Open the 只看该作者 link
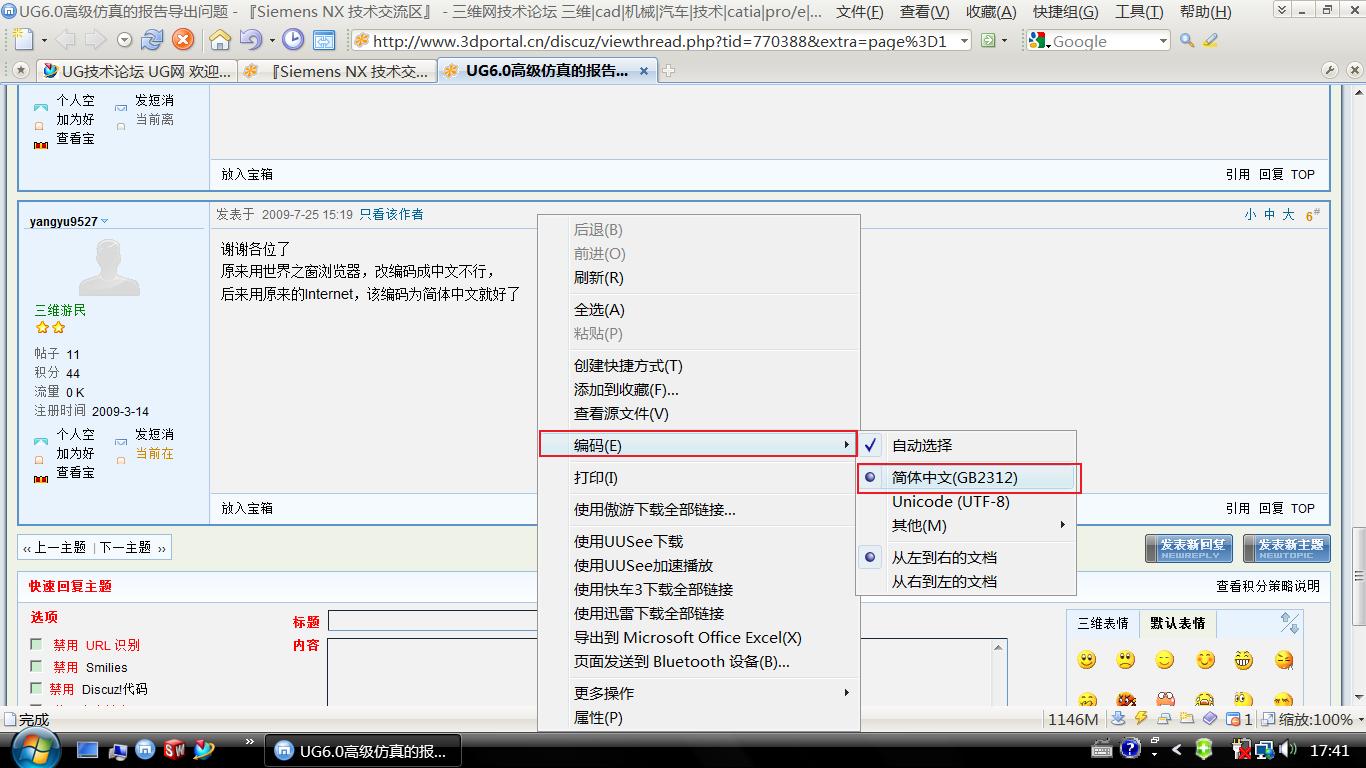 [x=391, y=214]
